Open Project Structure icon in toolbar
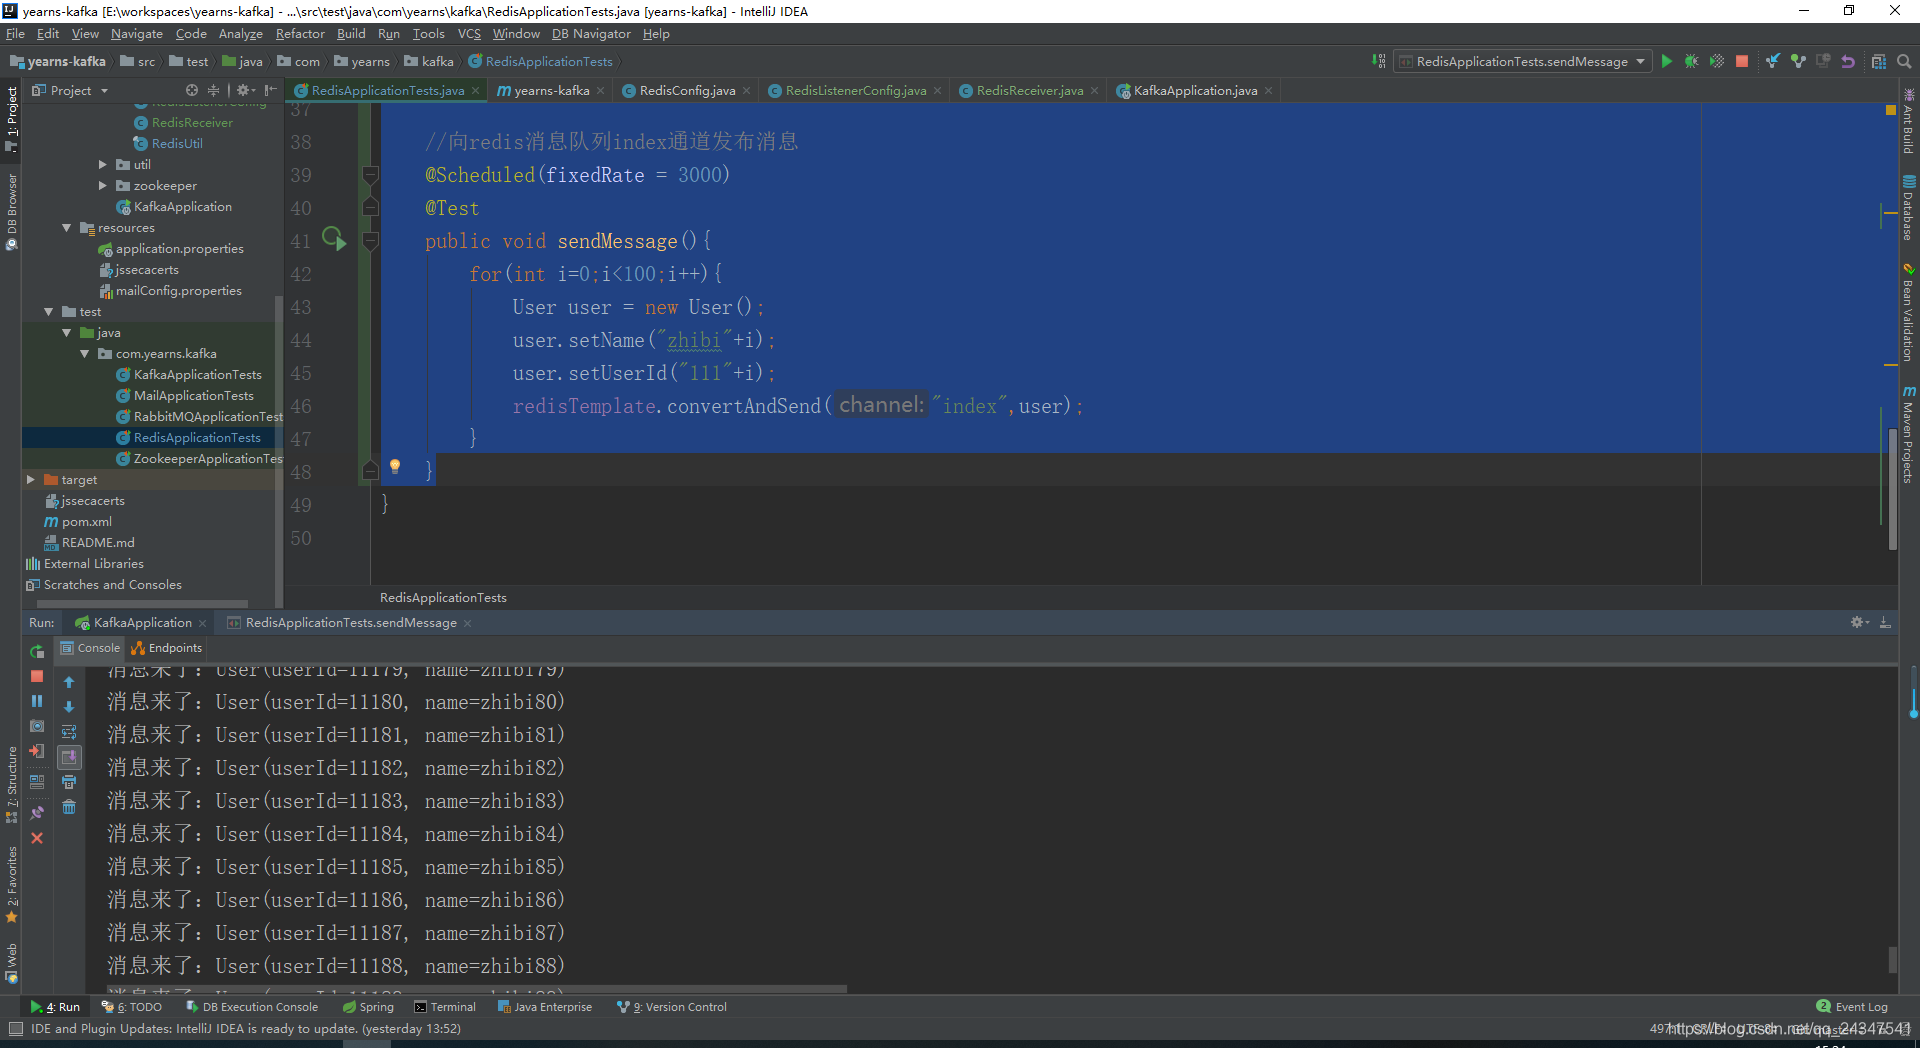This screenshot has height=1048, width=1920. (x=1879, y=61)
